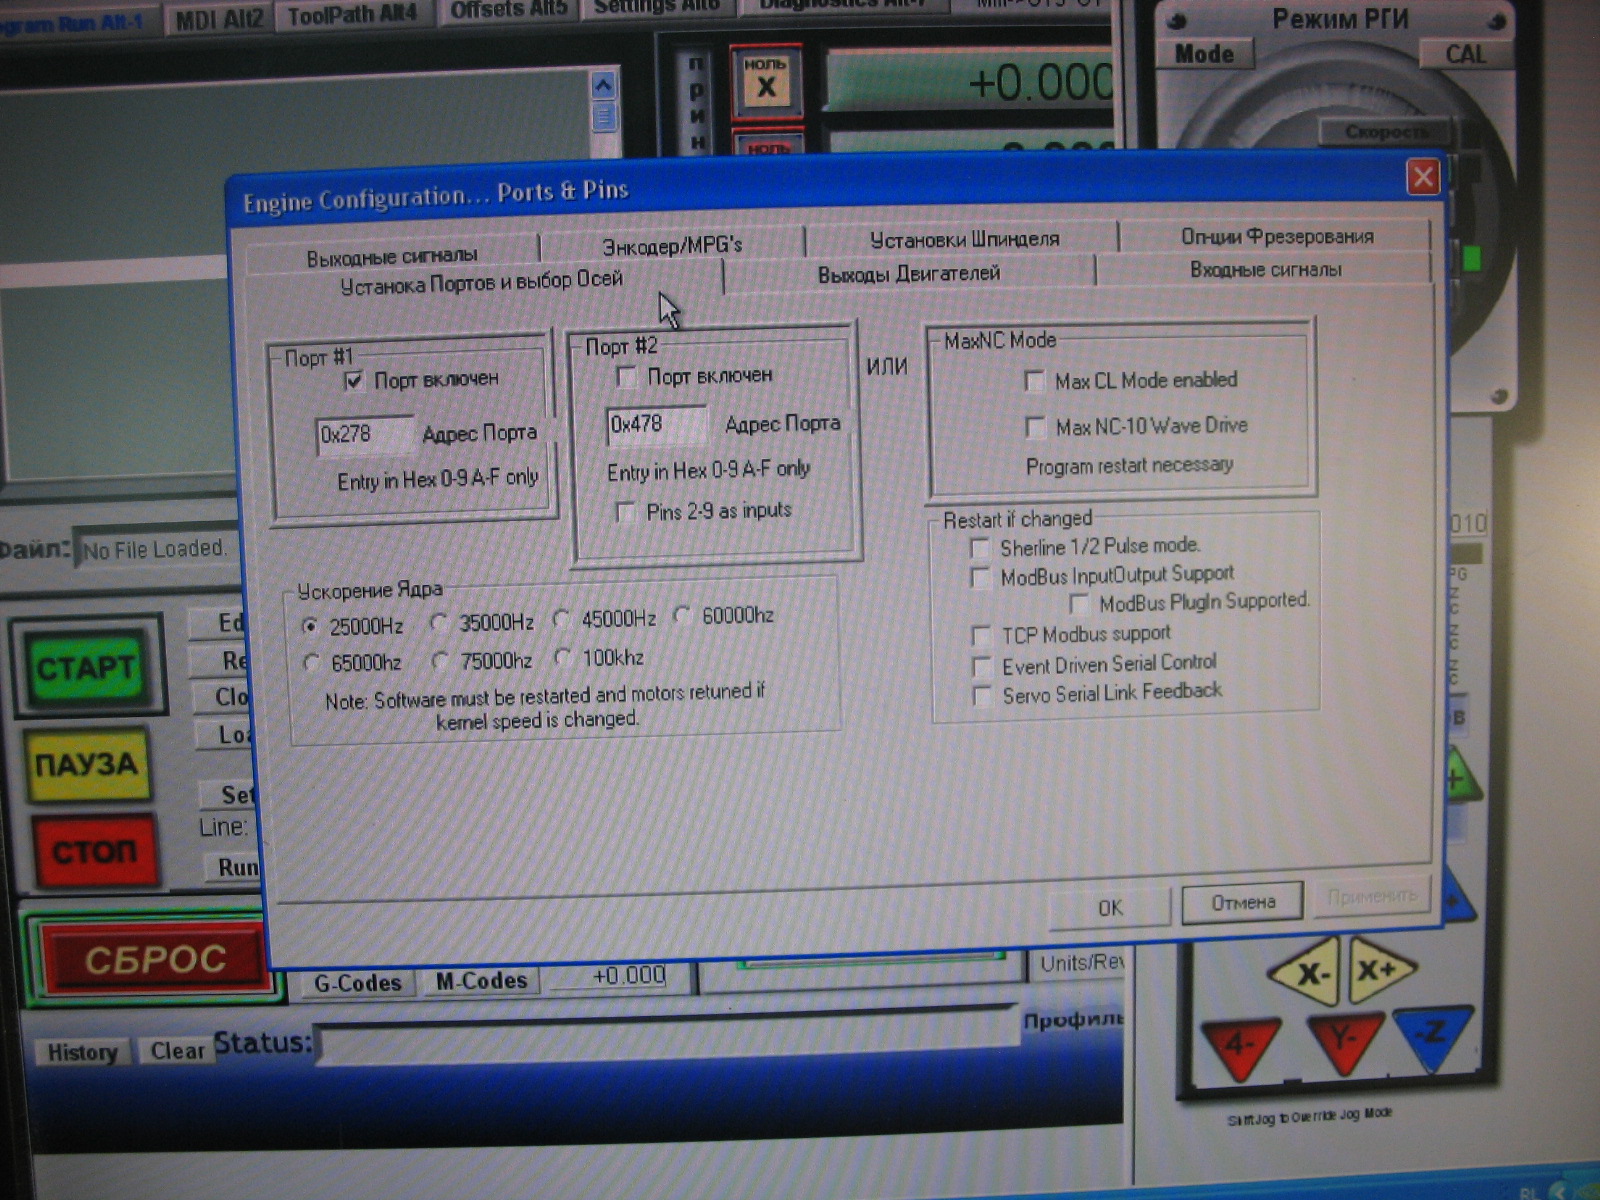Click the green СТАРТ button
The image size is (1600, 1200).
(87, 666)
